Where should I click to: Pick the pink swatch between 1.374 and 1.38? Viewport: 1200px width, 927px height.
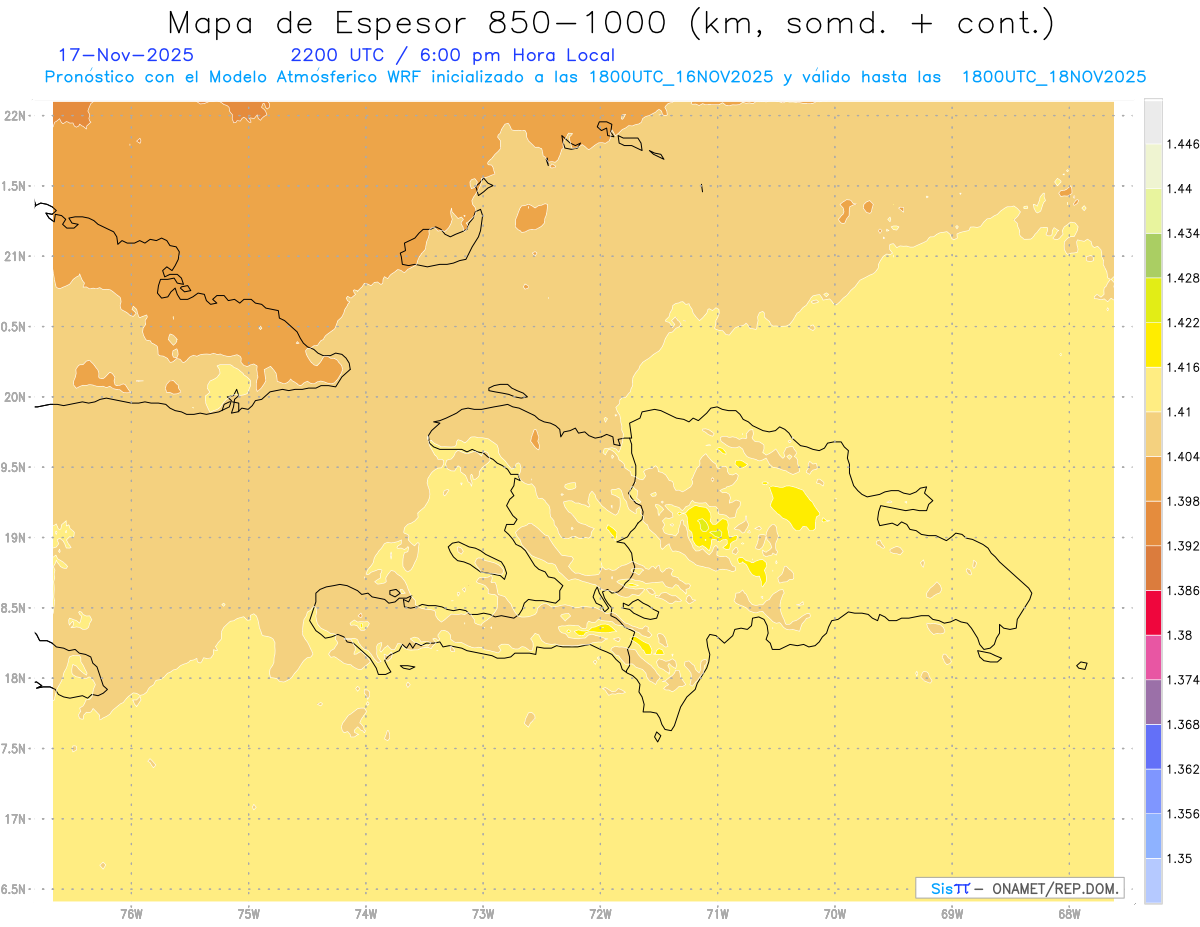1153,657
